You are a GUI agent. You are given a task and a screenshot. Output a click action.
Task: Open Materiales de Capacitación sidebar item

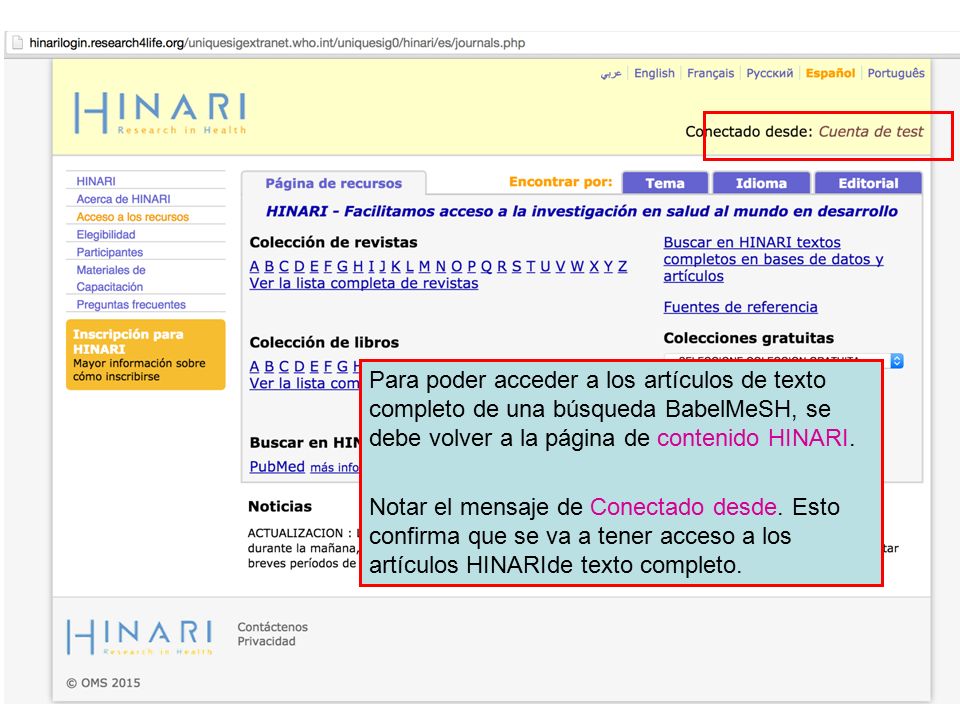(111, 278)
